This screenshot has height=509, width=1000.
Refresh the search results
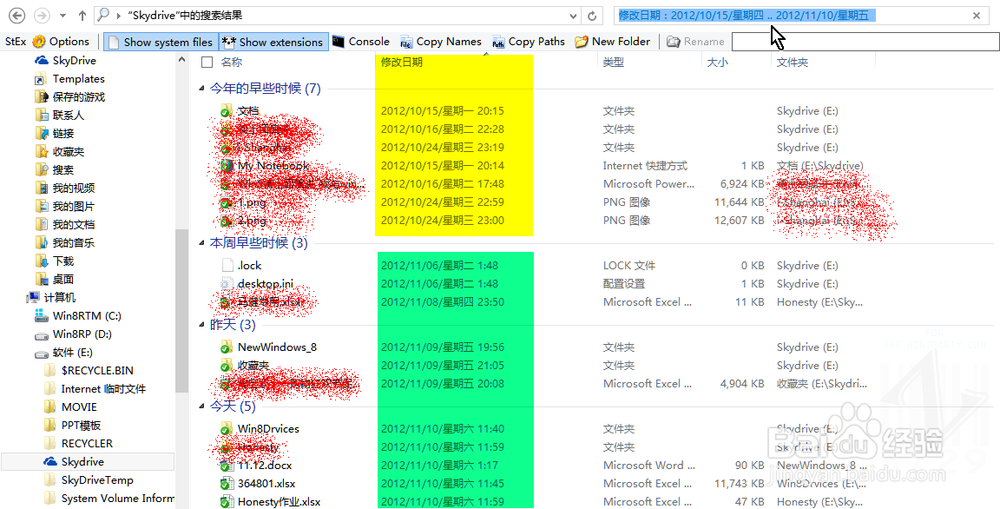click(592, 16)
